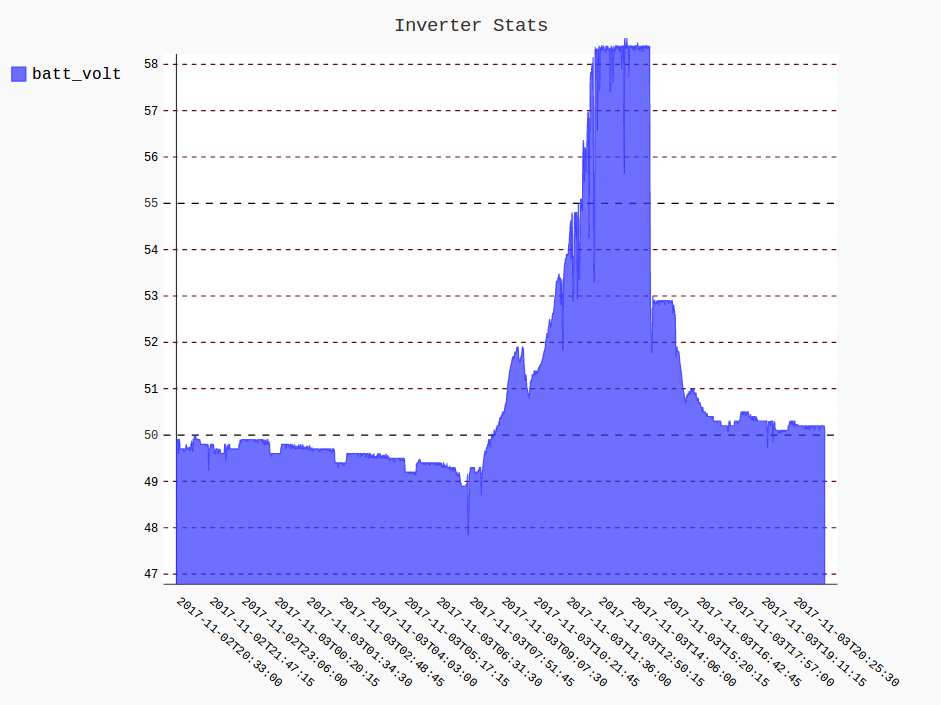
Task: Click the voltage peak plateau above 58
Action: coord(622,47)
